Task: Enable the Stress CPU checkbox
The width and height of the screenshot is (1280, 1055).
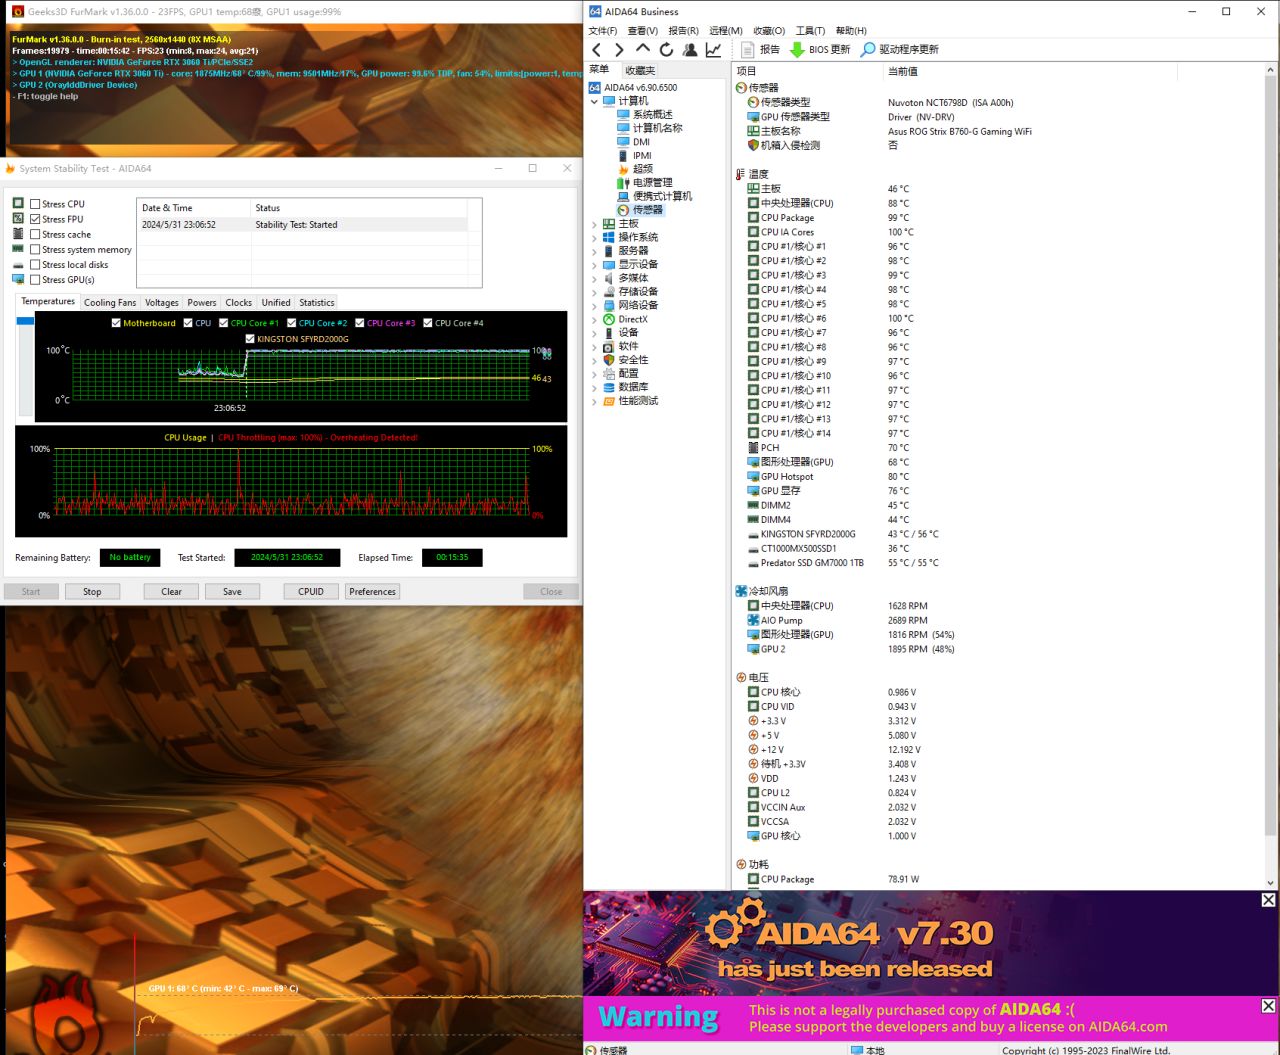Action: [x=35, y=204]
